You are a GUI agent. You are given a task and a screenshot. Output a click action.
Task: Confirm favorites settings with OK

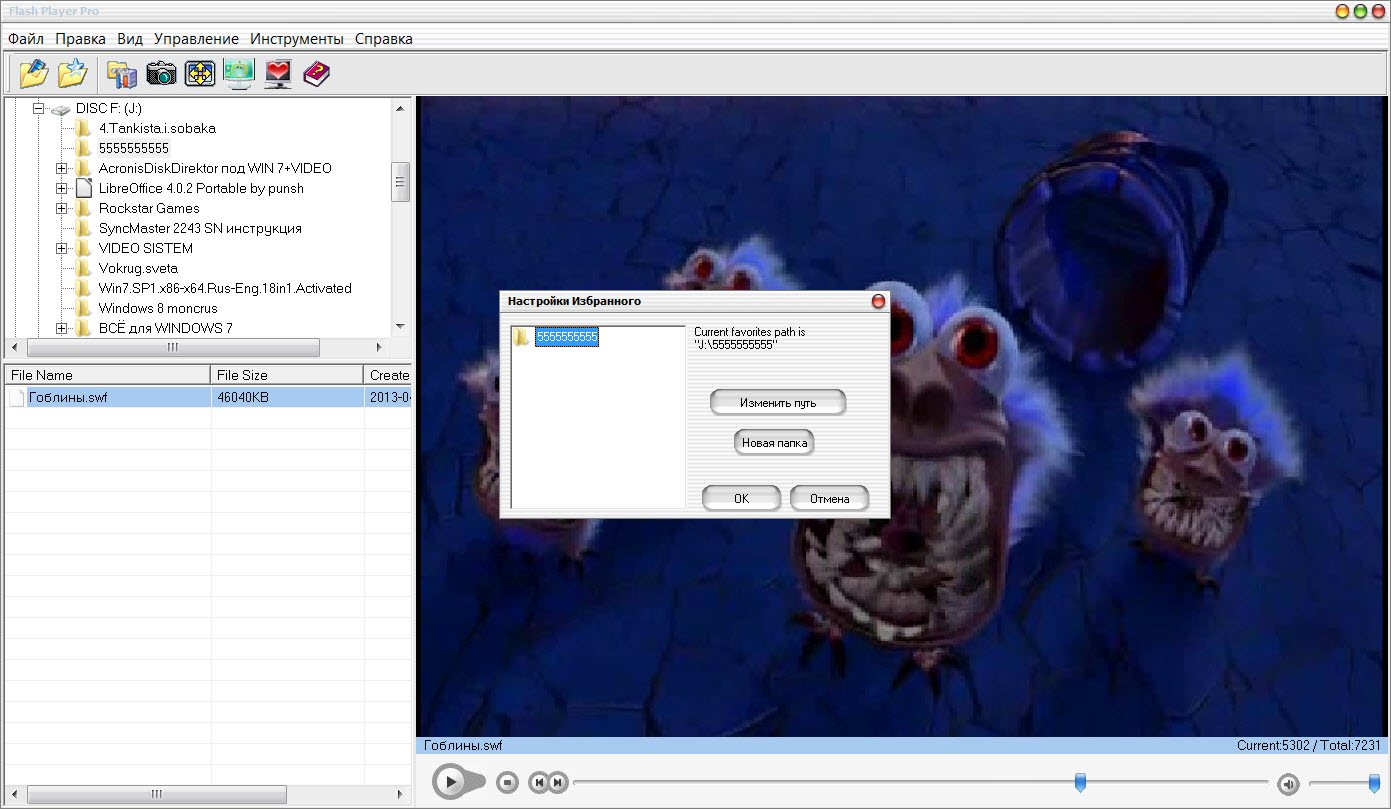click(x=741, y=498)
